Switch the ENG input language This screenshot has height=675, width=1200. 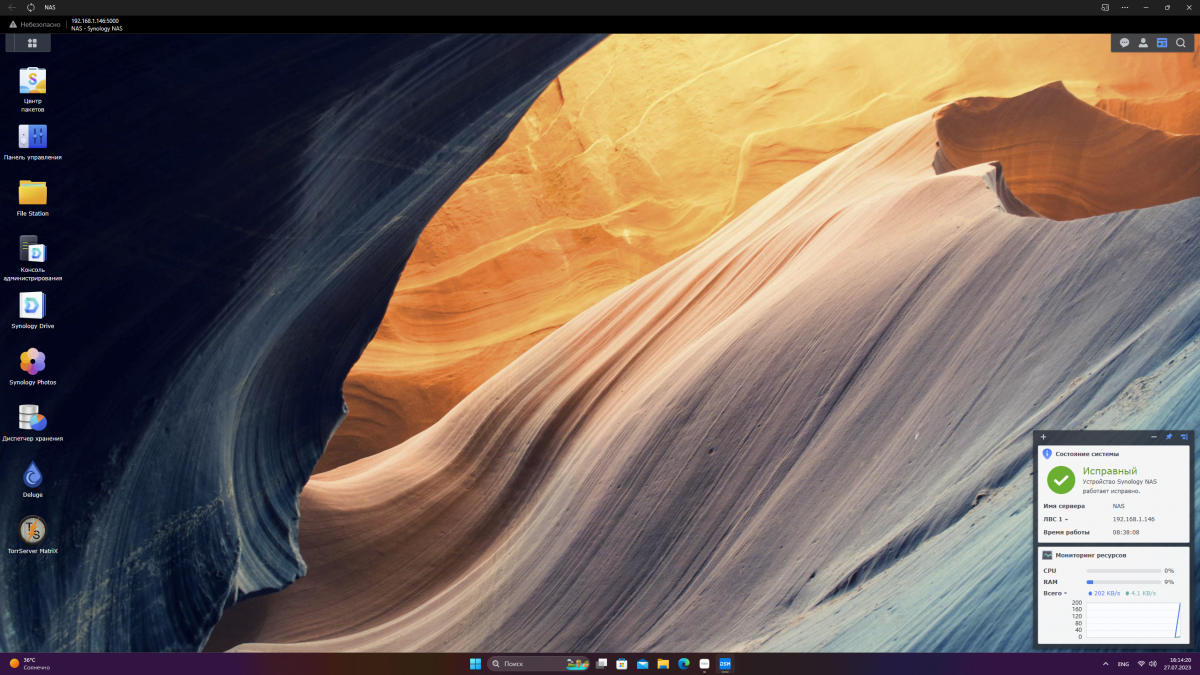(1124, 663)
